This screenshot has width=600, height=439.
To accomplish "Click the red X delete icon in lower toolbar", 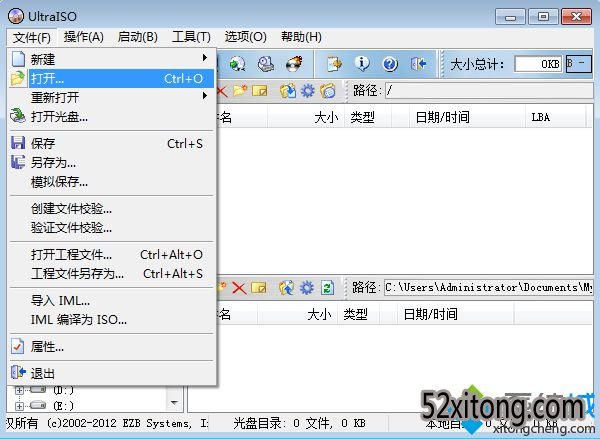I will 239,288.
